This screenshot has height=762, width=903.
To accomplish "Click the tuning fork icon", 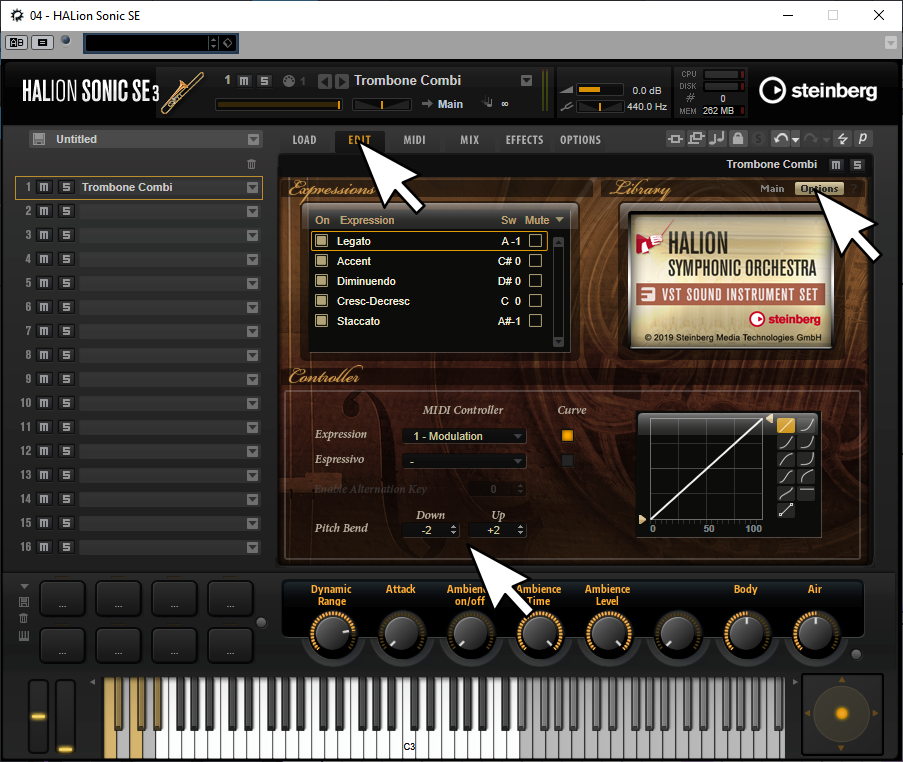I will point(567,107).
